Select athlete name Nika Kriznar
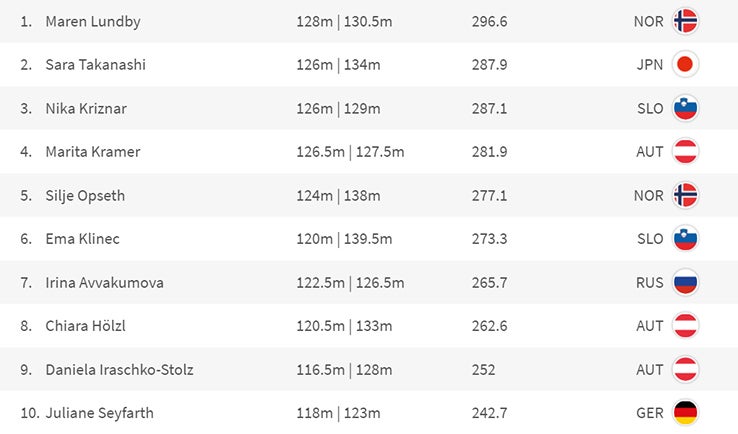This screenshot has height=434, width=738. point(87,108)
